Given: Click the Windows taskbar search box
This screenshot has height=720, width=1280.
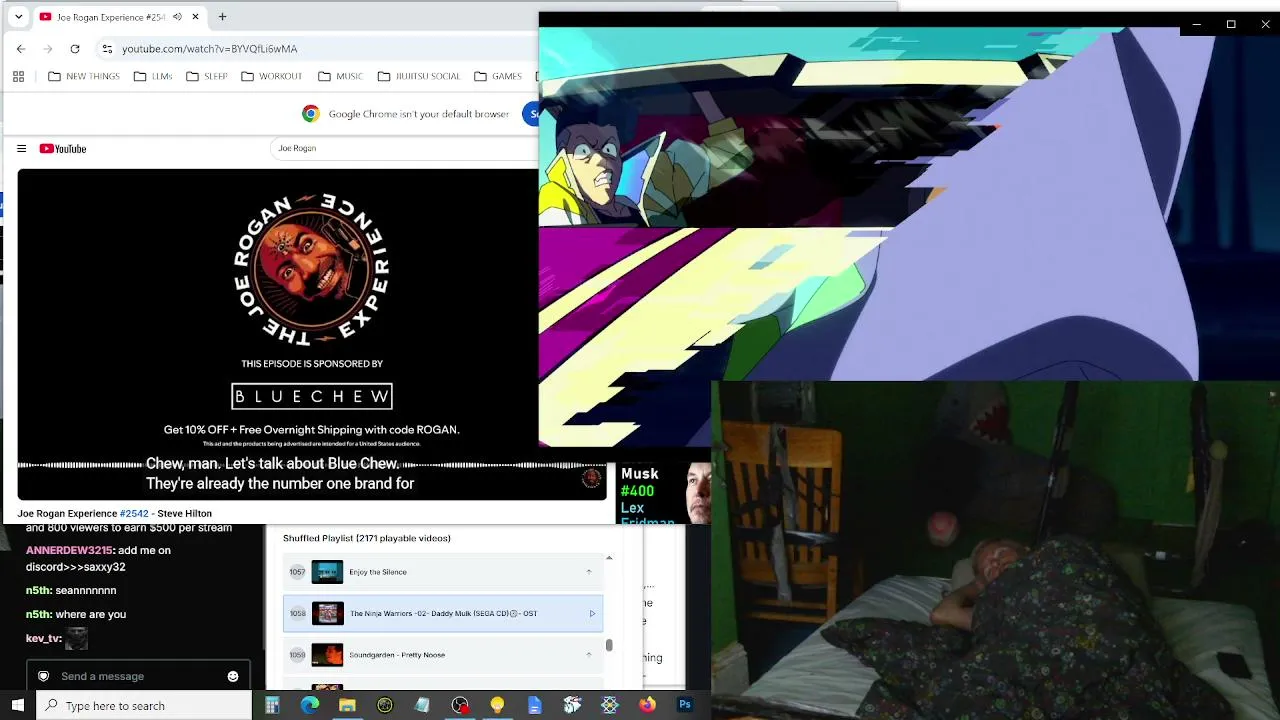Looking at the screenshot, I should click(x=145, y=706).
